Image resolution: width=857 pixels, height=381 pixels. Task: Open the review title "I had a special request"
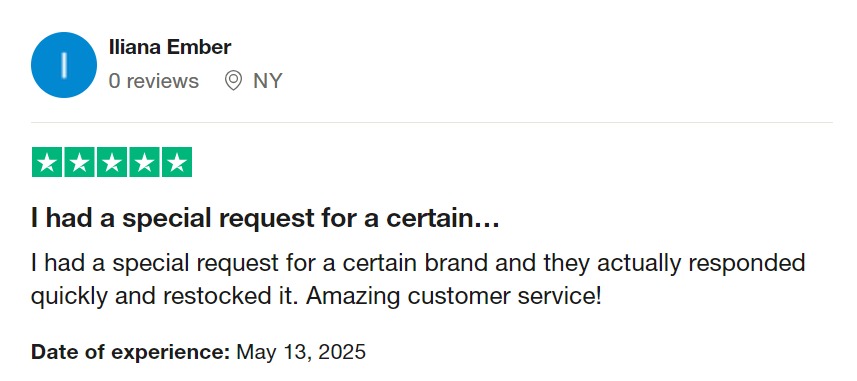(265, 219)
